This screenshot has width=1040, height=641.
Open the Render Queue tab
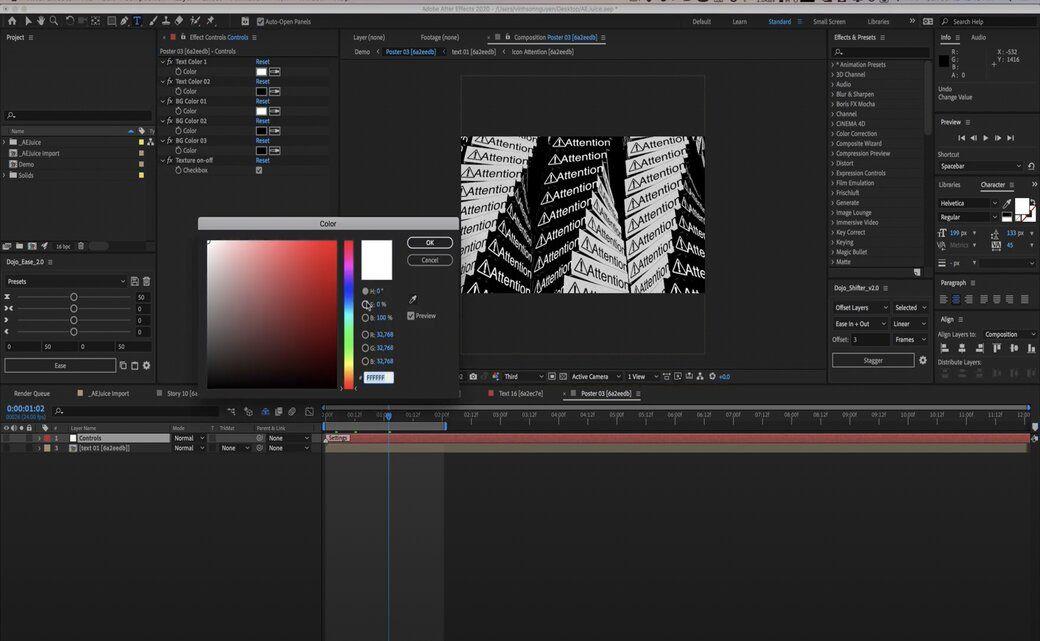32,393
